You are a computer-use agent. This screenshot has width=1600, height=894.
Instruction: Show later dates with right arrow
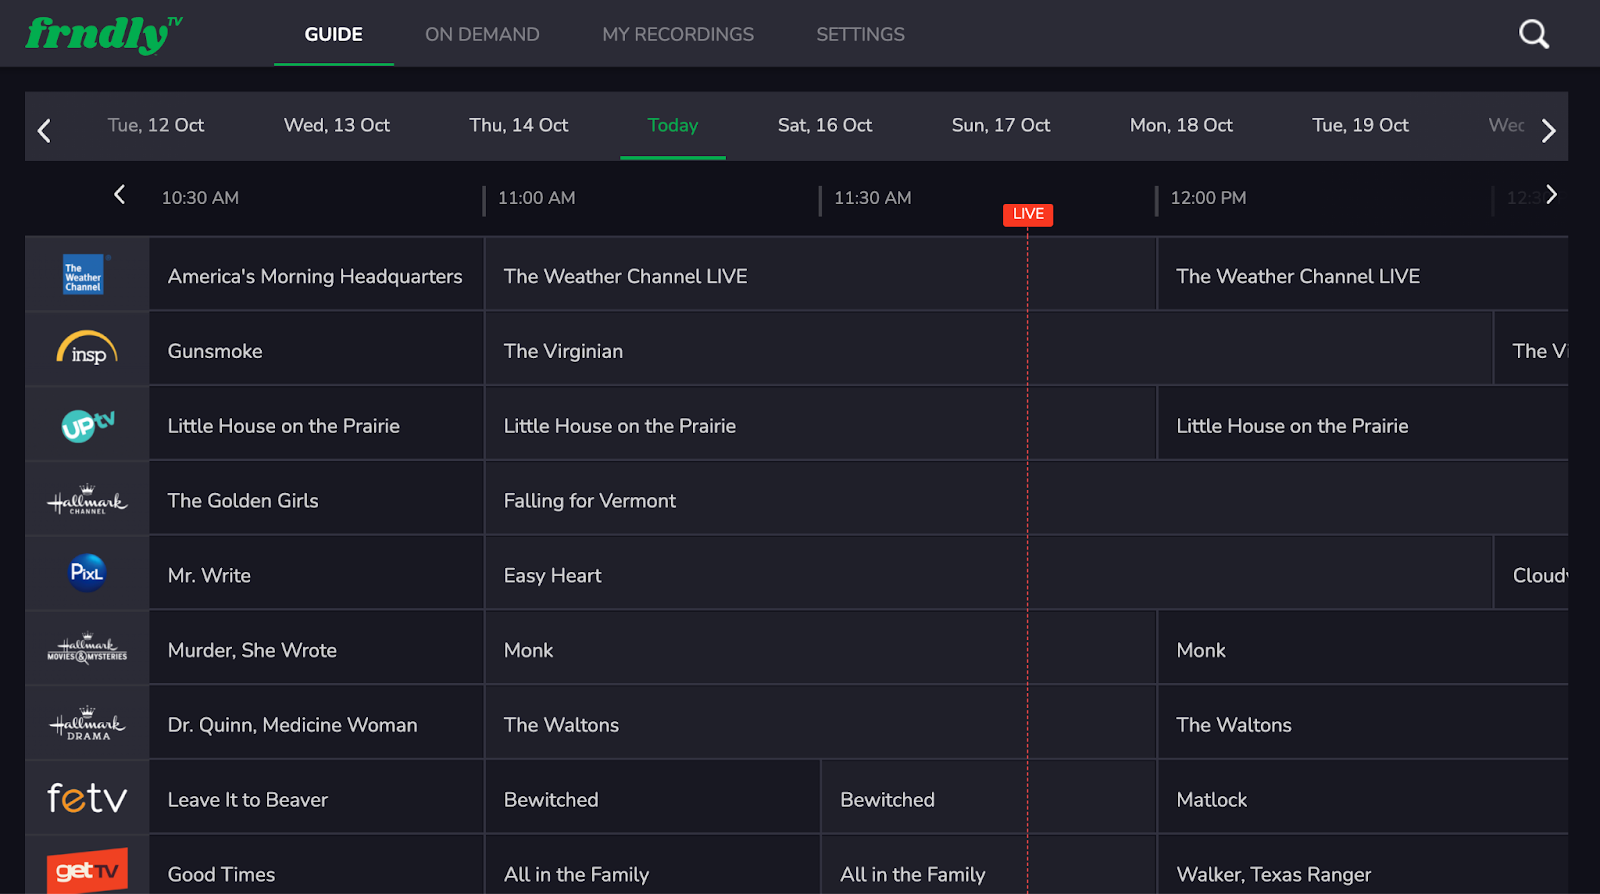click(x=1549, y=130)
